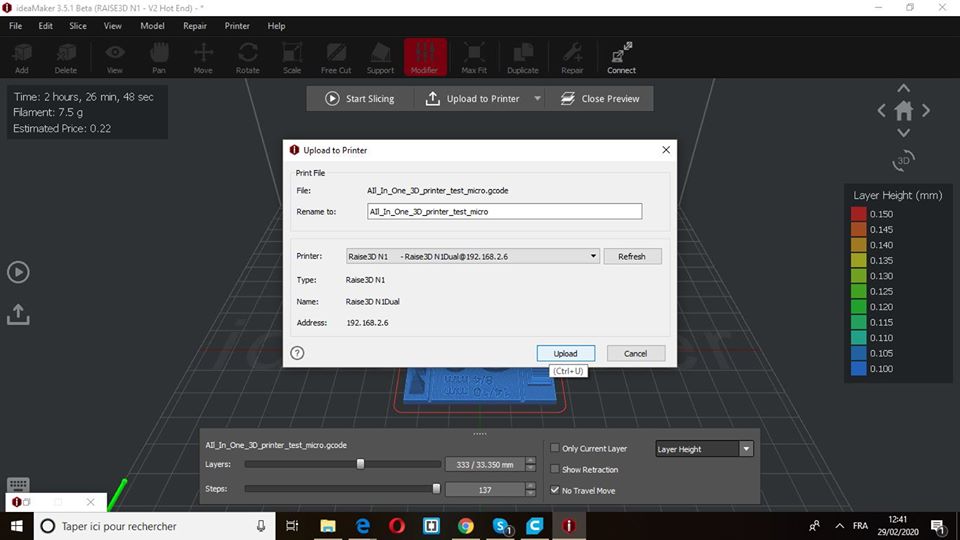The image size is (960, 540).
Task: Click the Steps value field 137
Action: click(x=485, y=490)
